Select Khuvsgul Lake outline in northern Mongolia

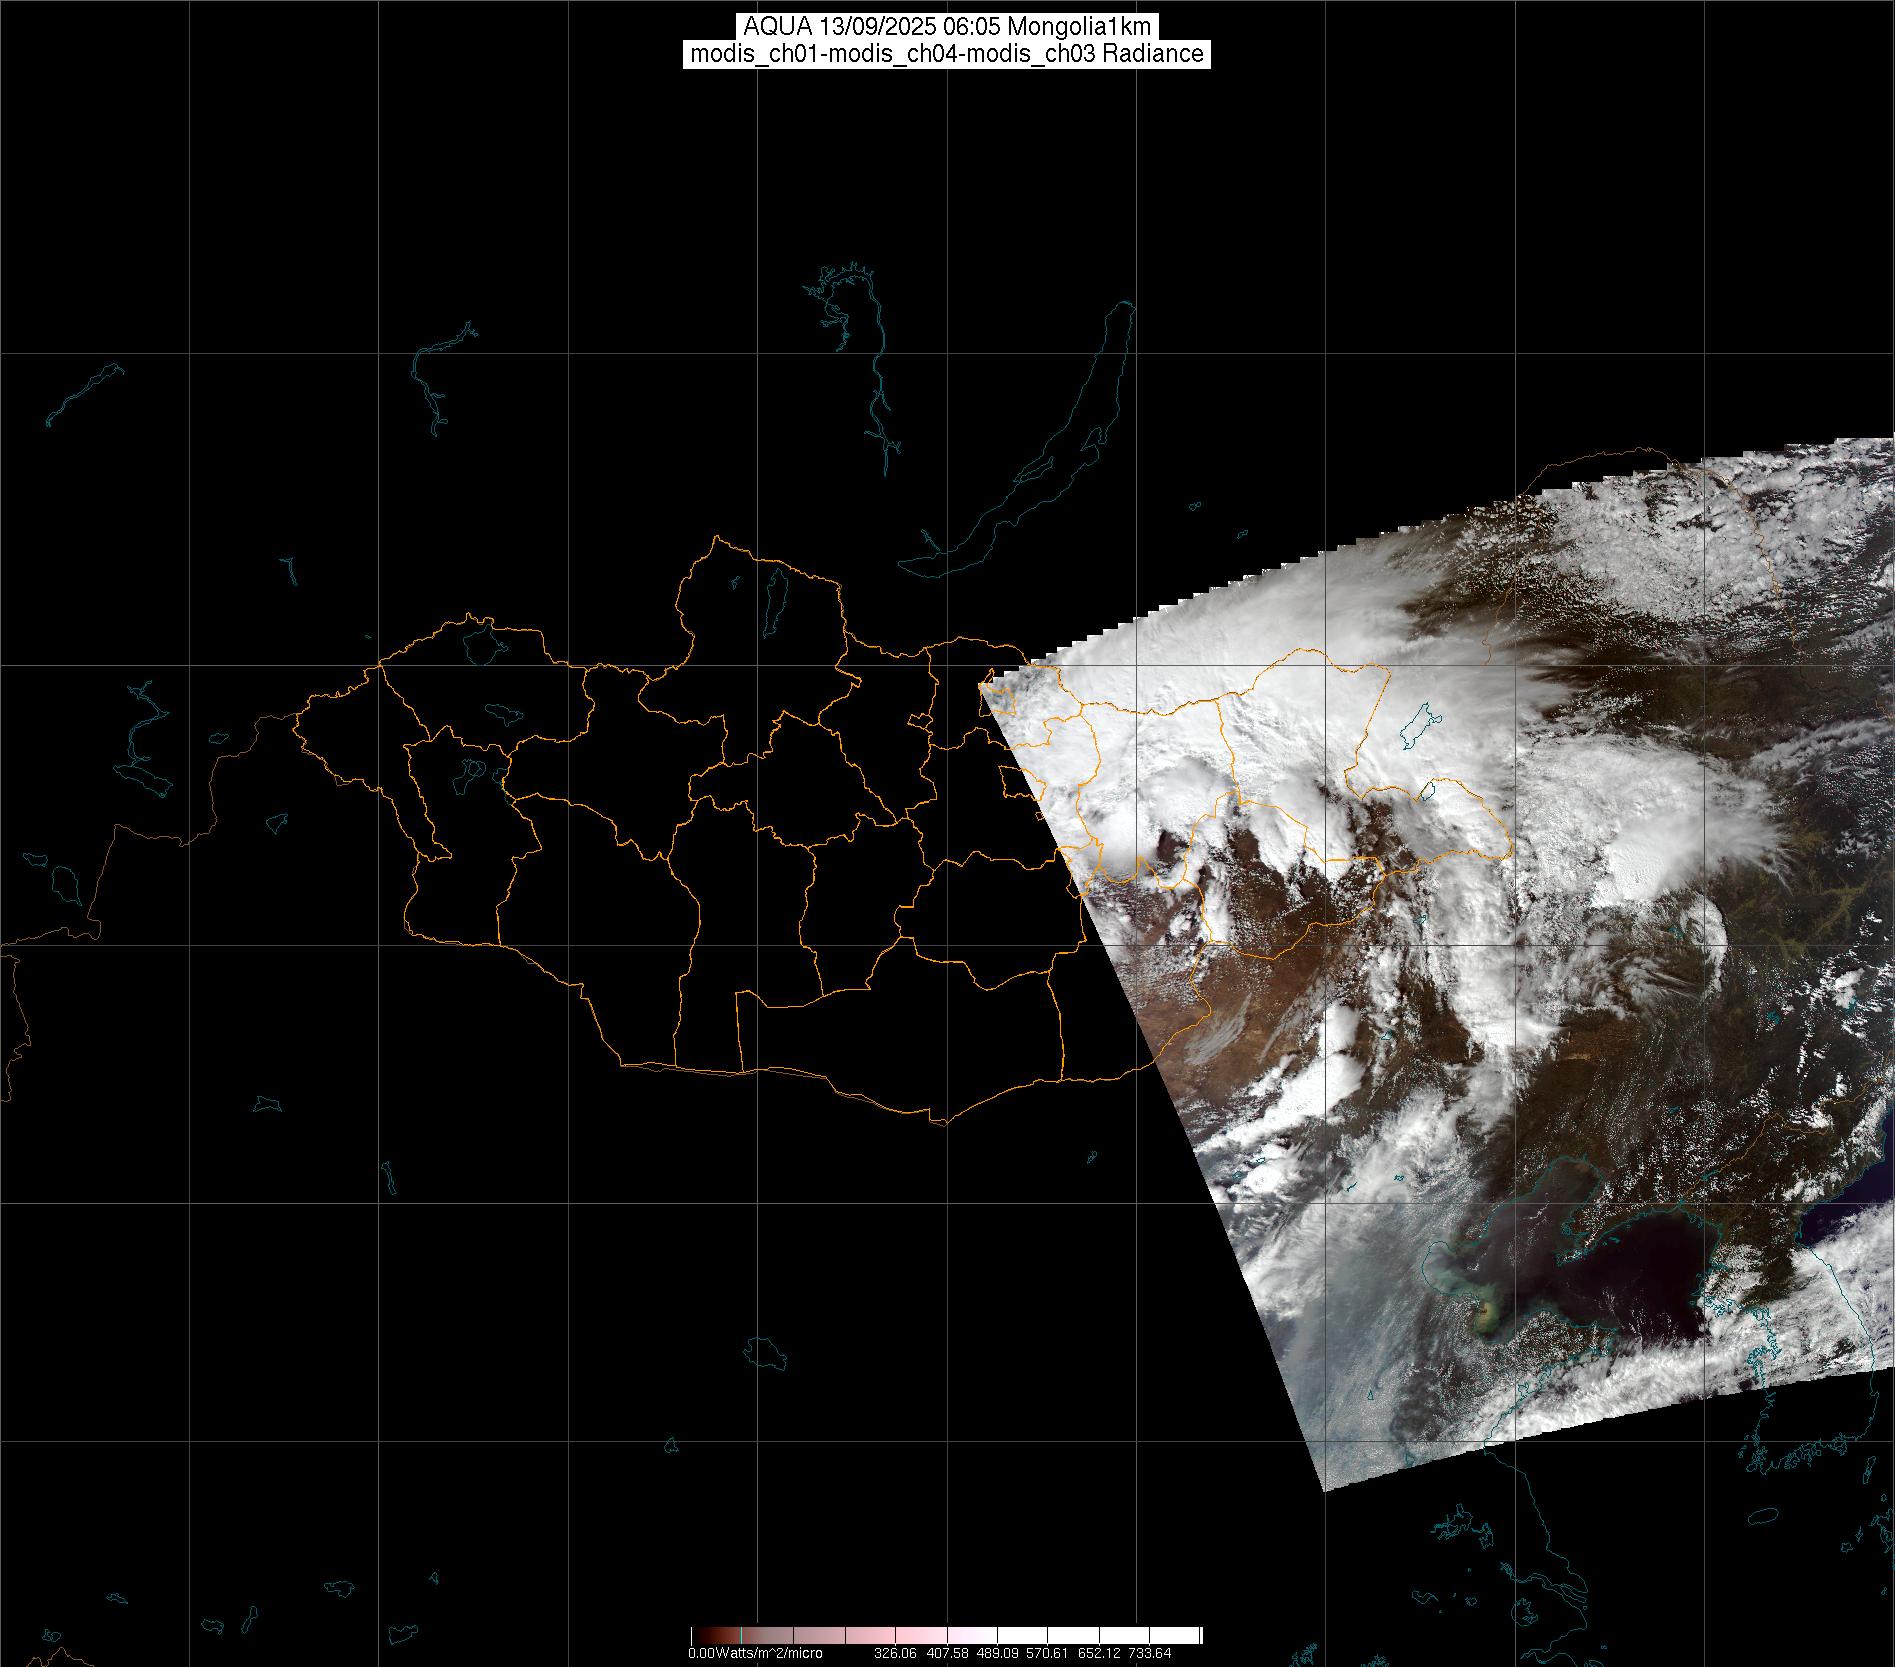coord(773,595)
